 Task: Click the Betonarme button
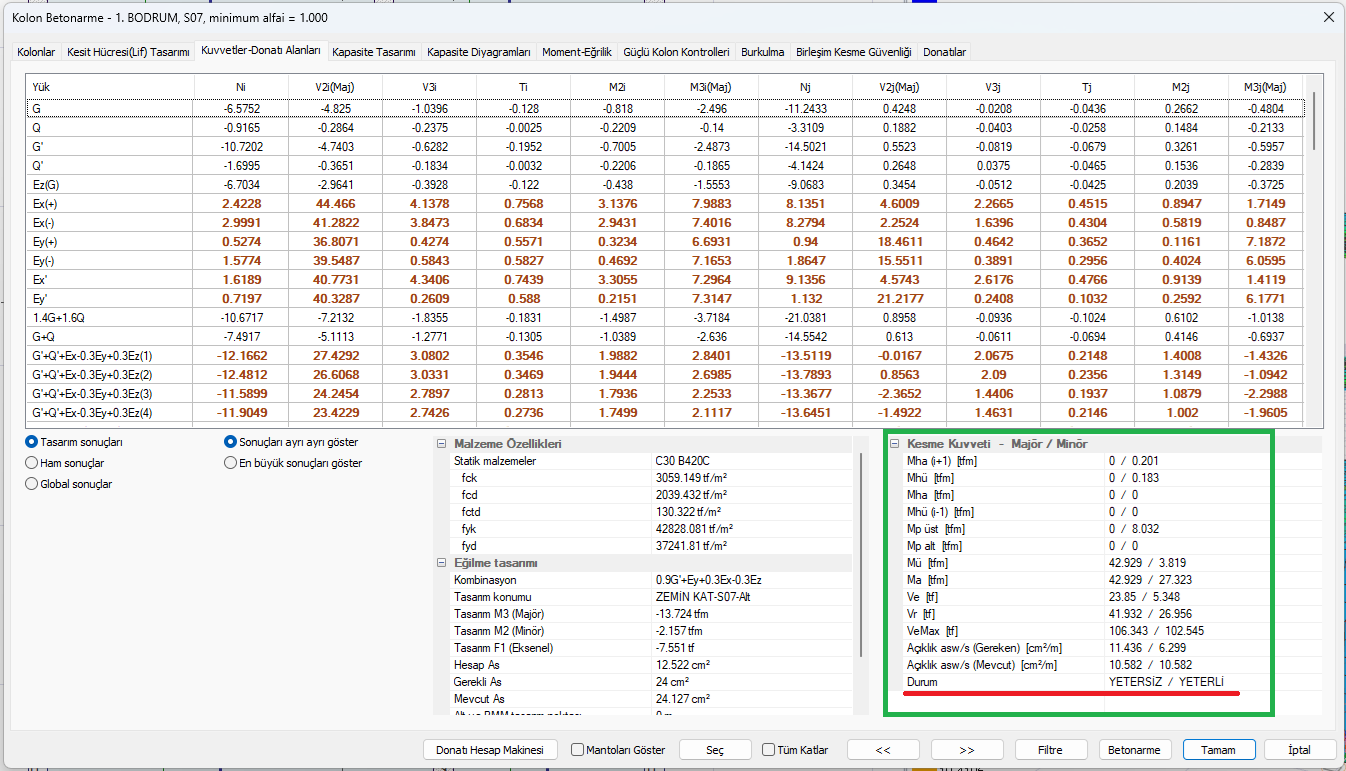pos(1135,750)
